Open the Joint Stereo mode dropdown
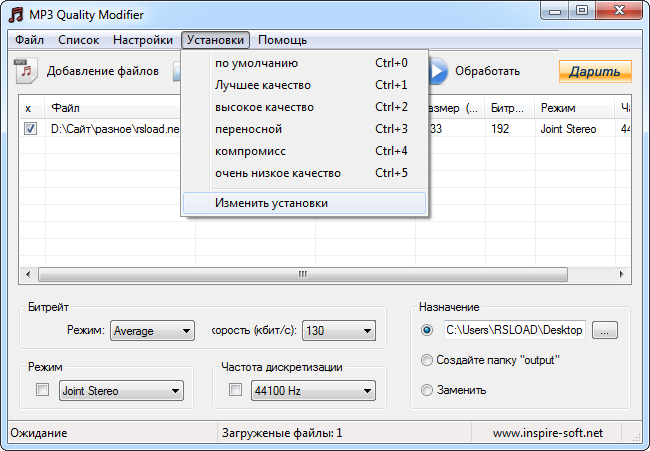Screen dimensions: 650x451 (121, 391)
